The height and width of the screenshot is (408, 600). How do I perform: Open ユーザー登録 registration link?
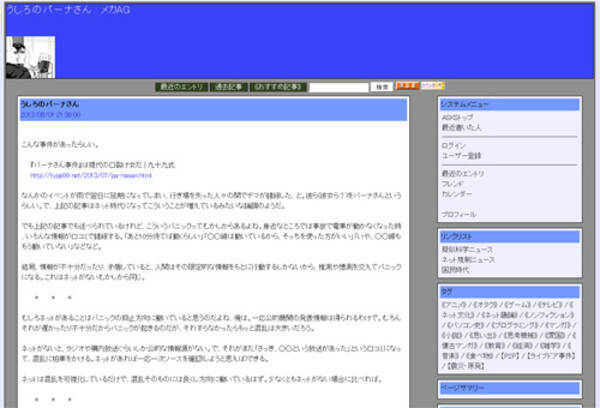[461, 155]
